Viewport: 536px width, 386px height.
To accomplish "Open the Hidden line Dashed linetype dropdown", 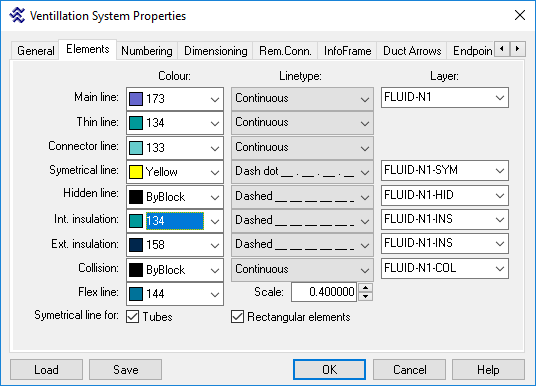I will coord(302,197).
